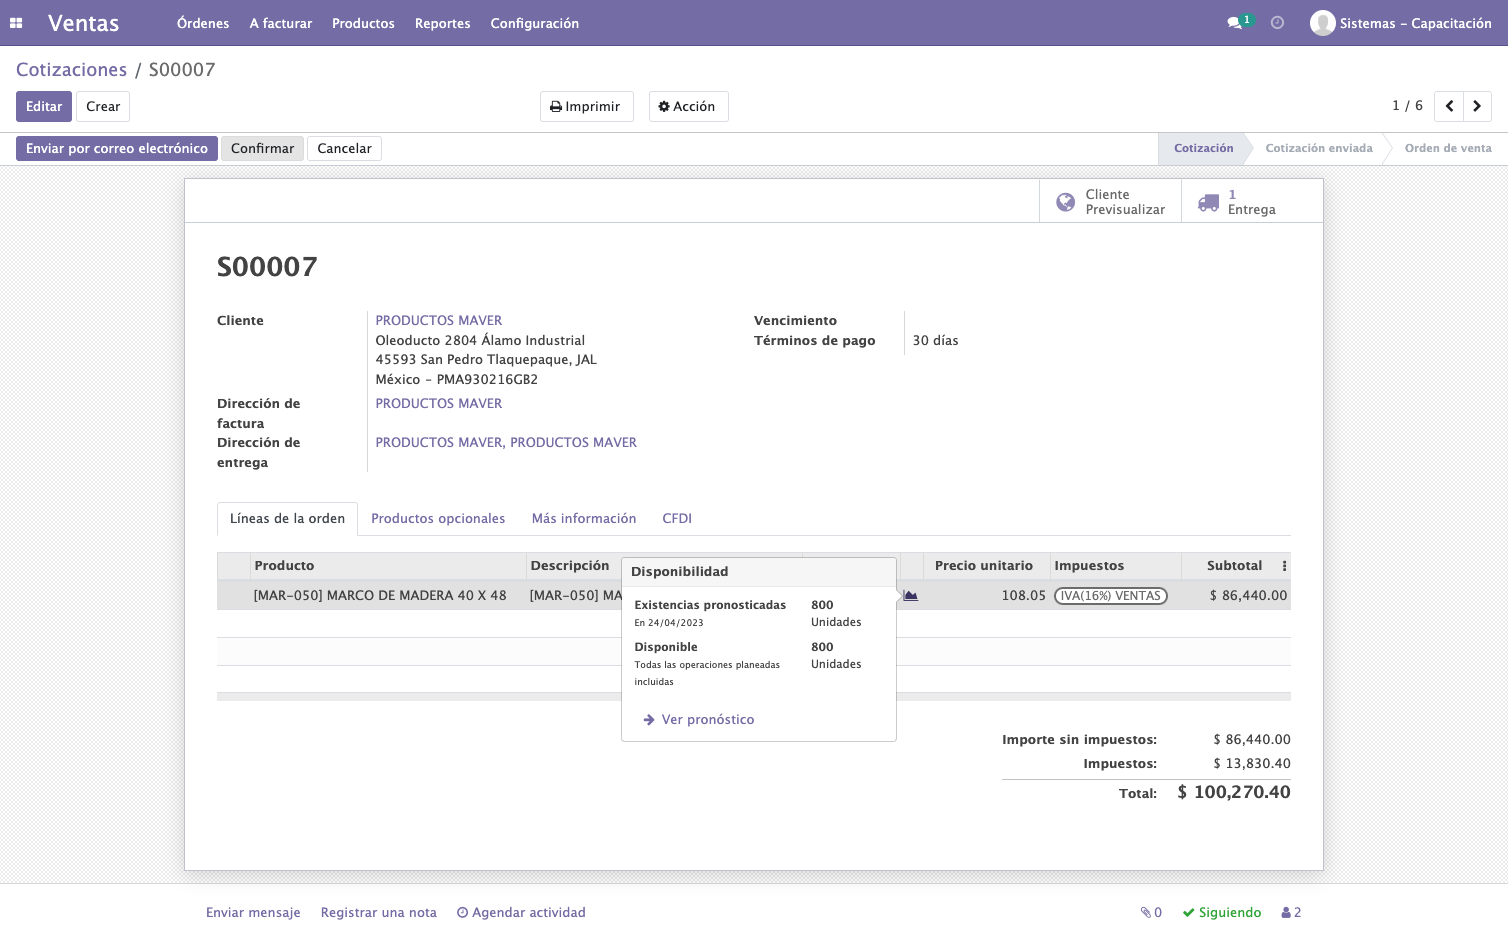Open delivery address PRODUCTOS MAVER link

(506, 442)
